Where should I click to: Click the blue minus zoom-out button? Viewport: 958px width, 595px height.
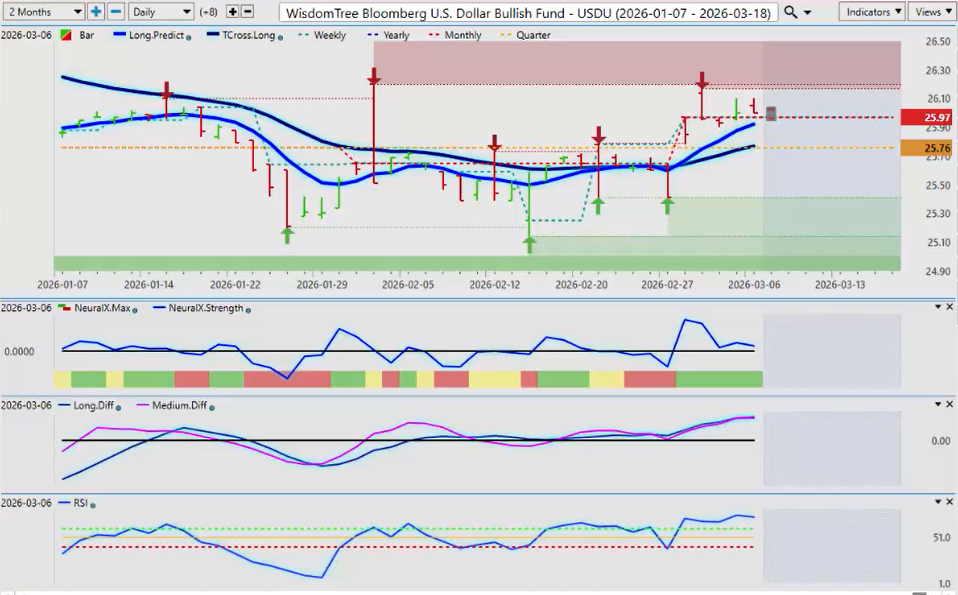[116, 12]
